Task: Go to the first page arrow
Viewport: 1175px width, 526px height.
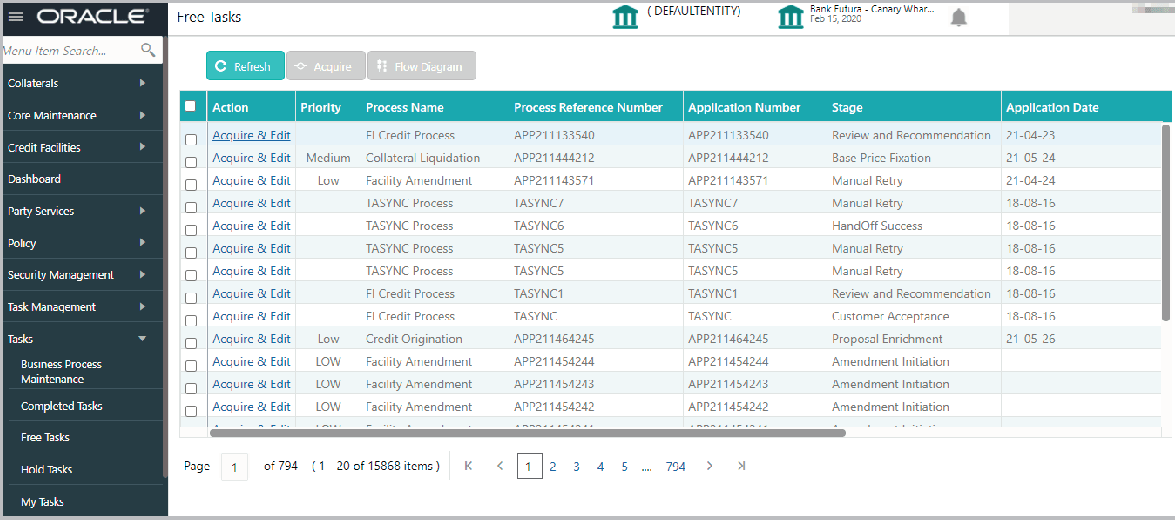Action: [468, 466]
